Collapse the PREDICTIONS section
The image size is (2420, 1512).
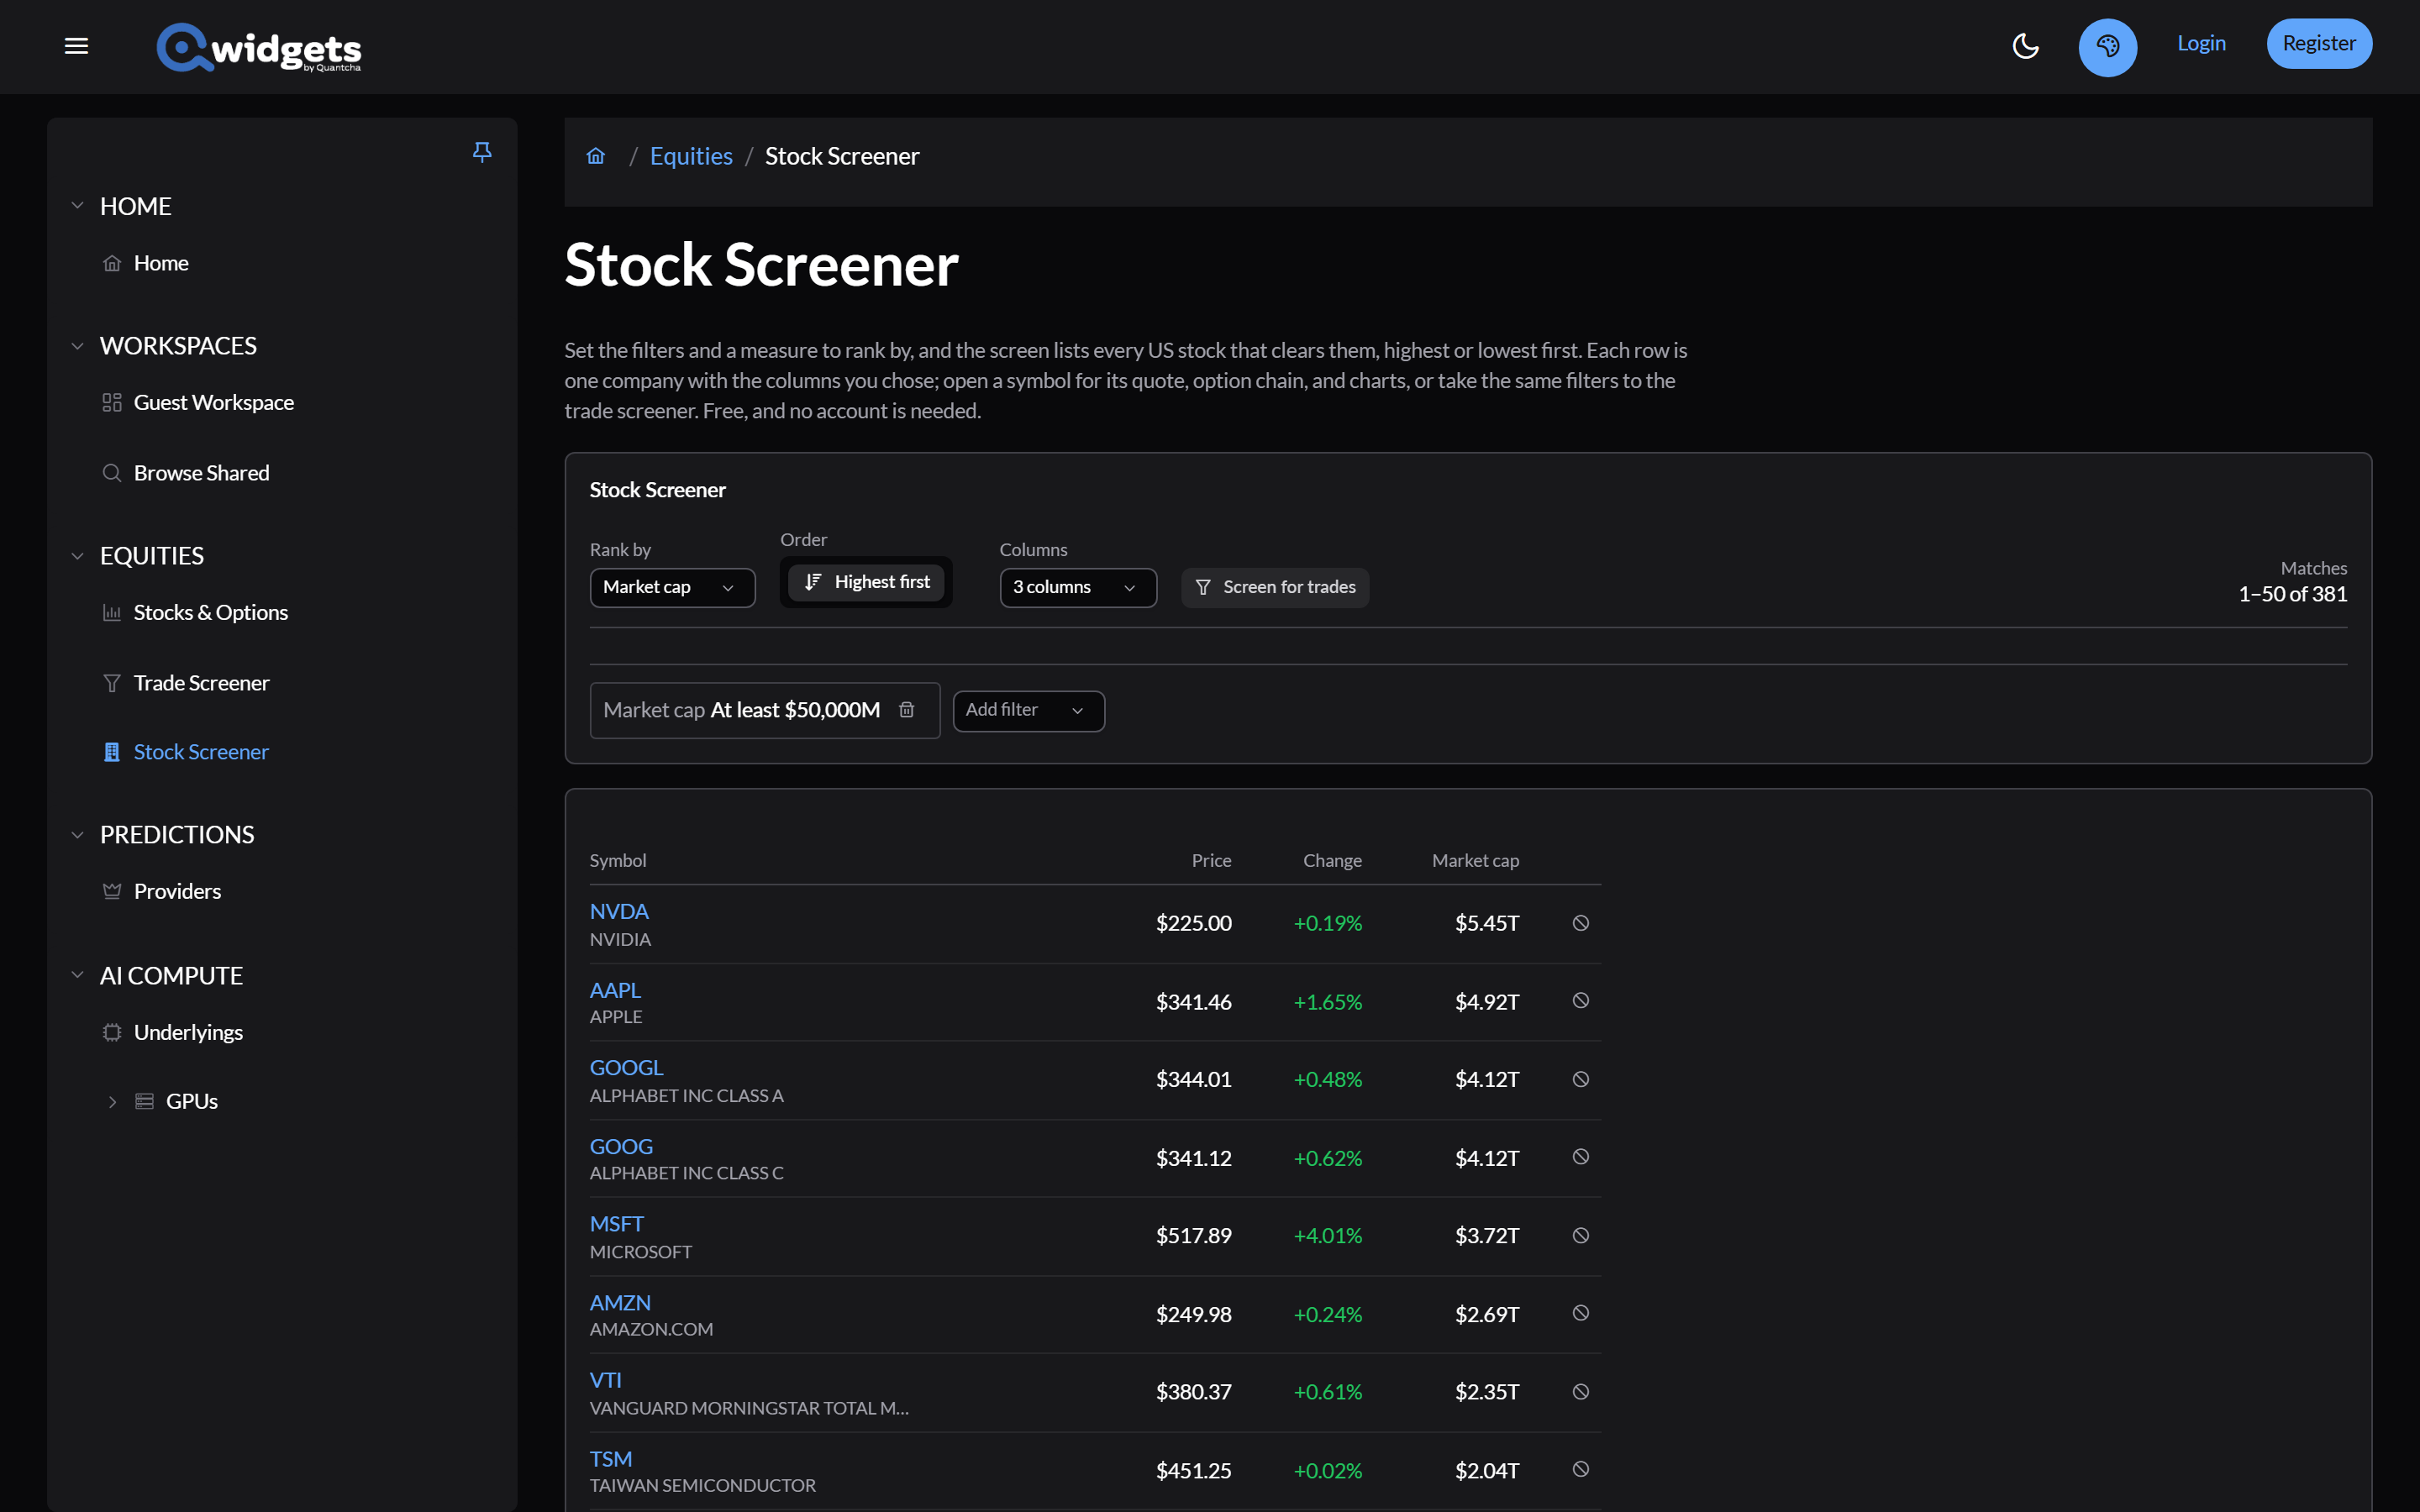point(77,835)
